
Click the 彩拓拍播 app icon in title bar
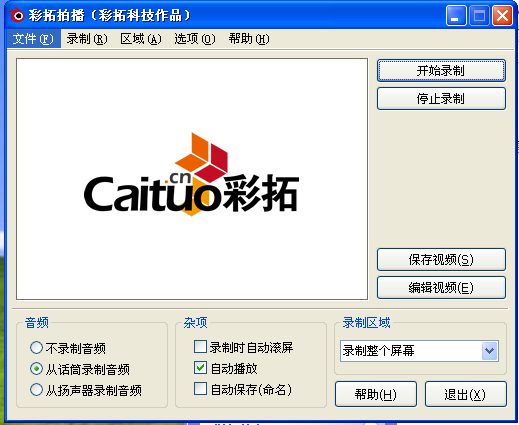click(x=17, y=15)
